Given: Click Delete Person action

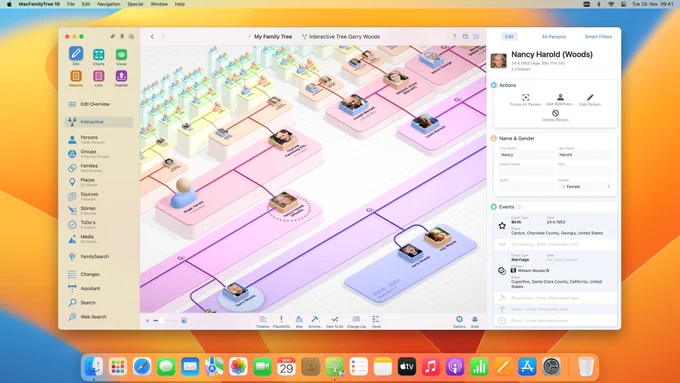Looking at the screenshot, I should tap(555, 115).
